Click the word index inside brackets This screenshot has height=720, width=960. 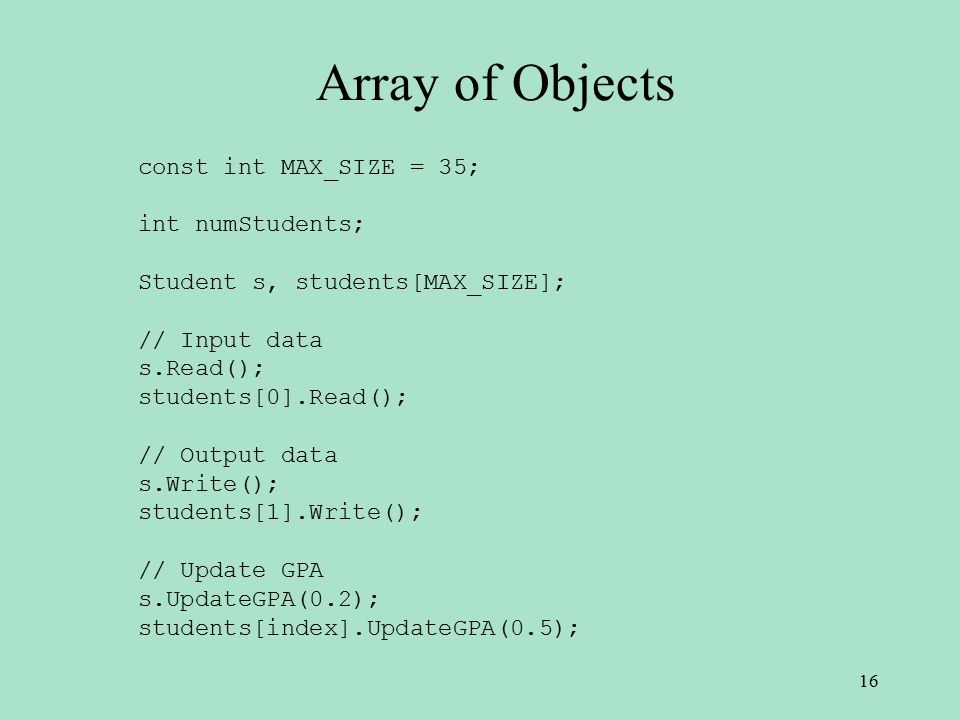302,628
